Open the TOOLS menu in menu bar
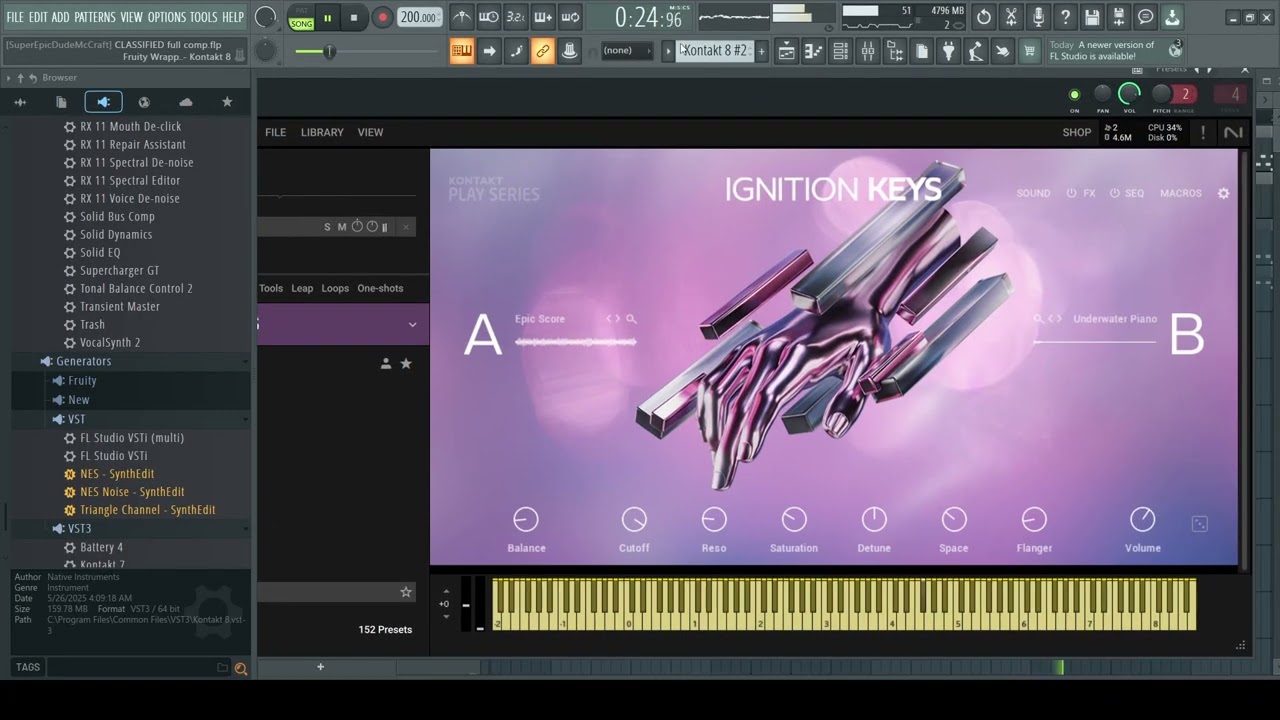 (203, 17)
